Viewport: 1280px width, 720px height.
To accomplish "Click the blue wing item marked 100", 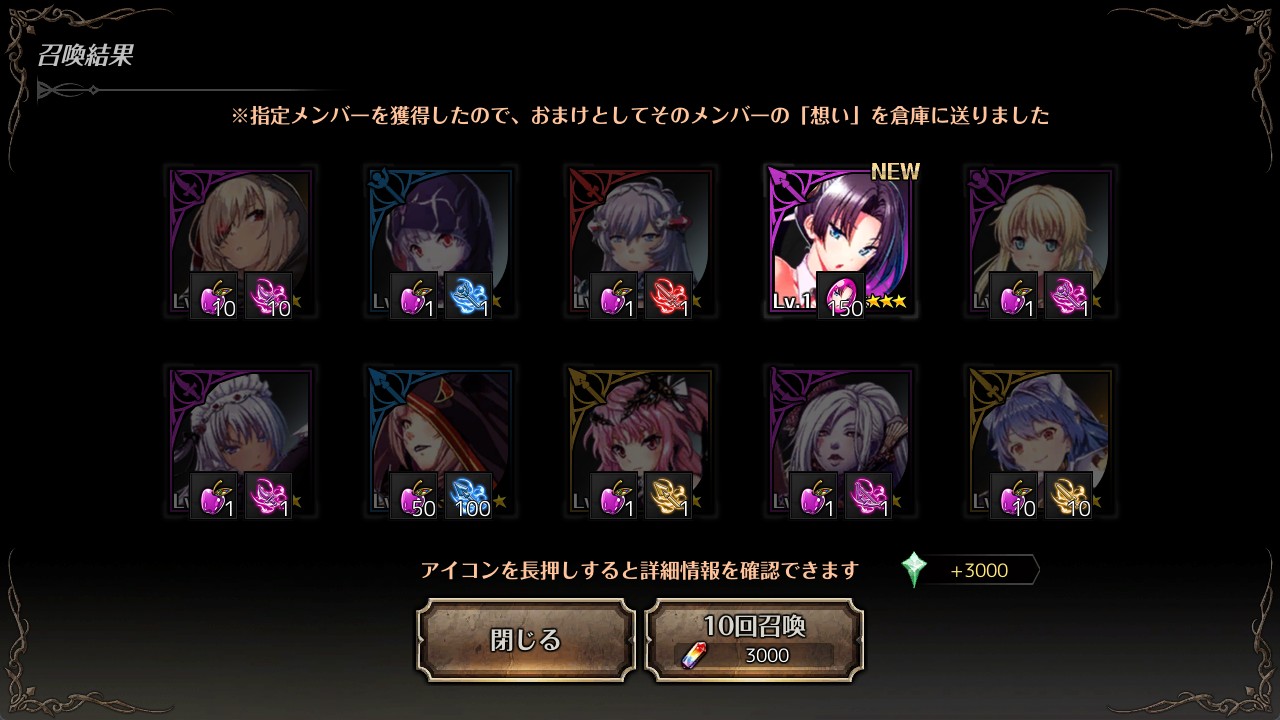I will coord(469,496).
